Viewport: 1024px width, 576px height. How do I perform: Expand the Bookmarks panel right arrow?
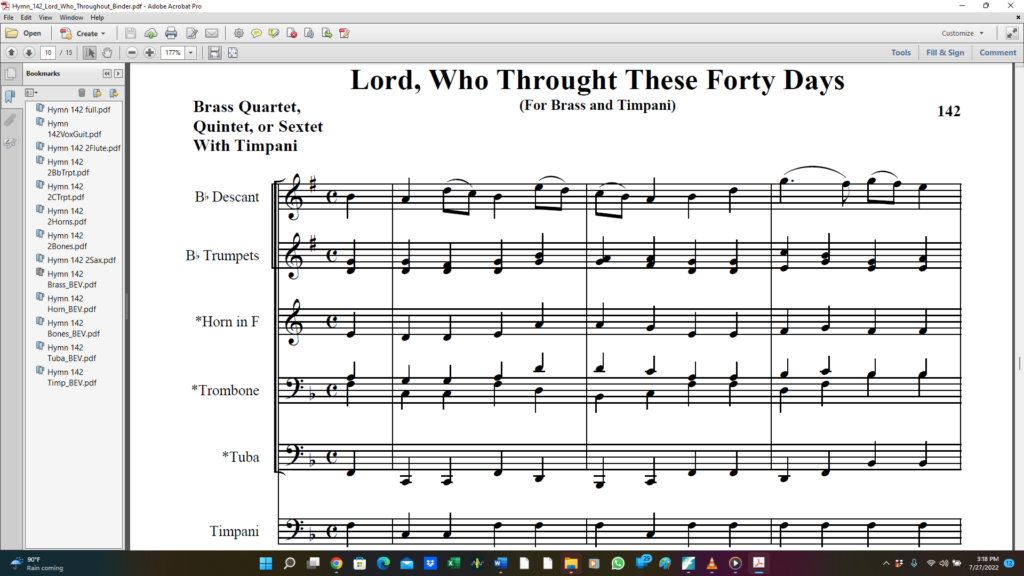[118, 74]
